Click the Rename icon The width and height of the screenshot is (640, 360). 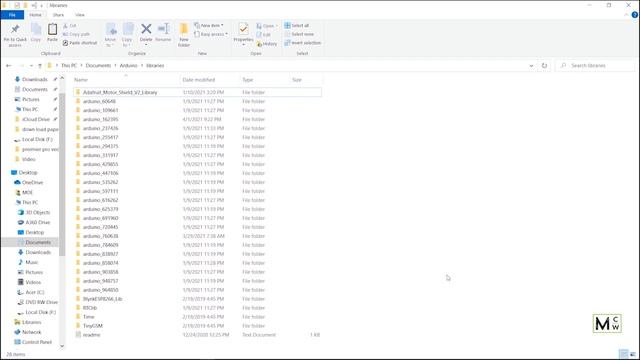pyautogui.click(x=163, y=29)
